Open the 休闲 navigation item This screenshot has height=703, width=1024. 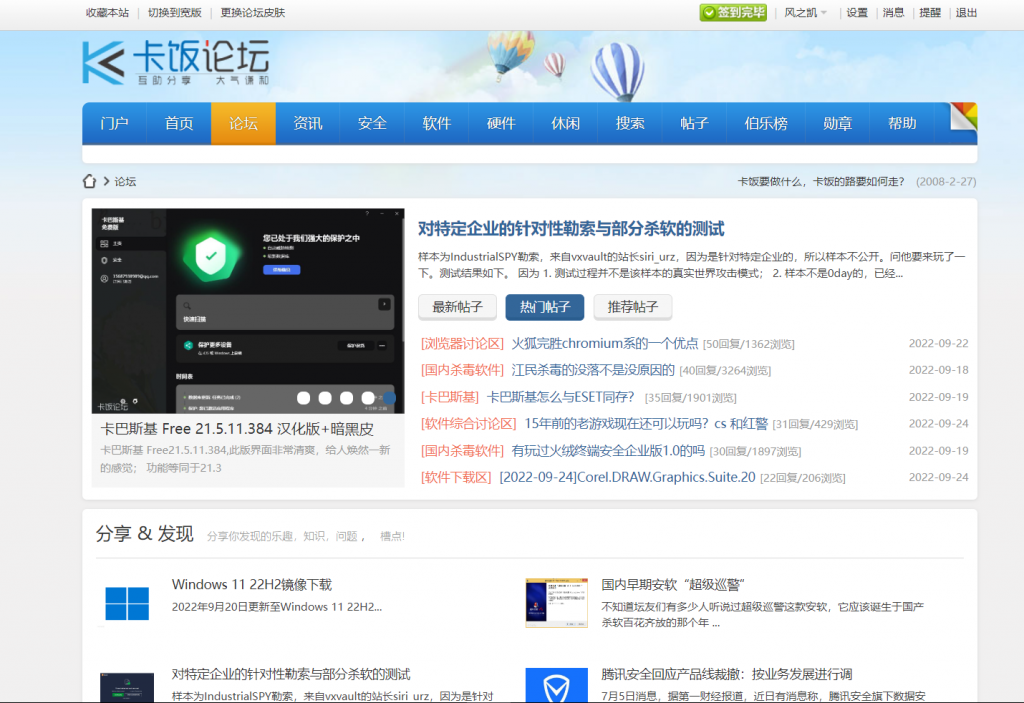point(566,123)
